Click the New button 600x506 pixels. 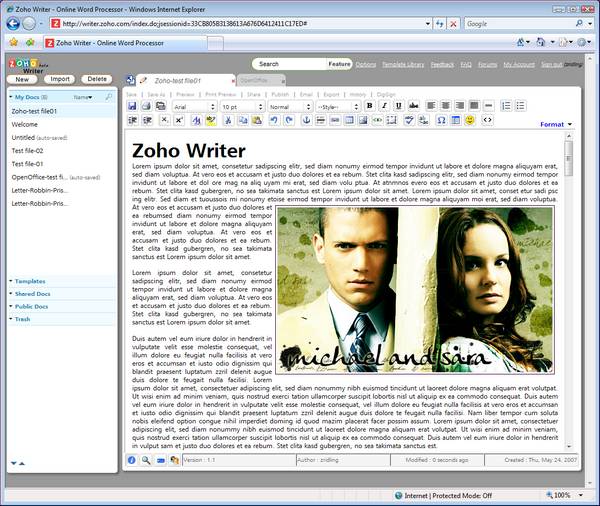22,79
